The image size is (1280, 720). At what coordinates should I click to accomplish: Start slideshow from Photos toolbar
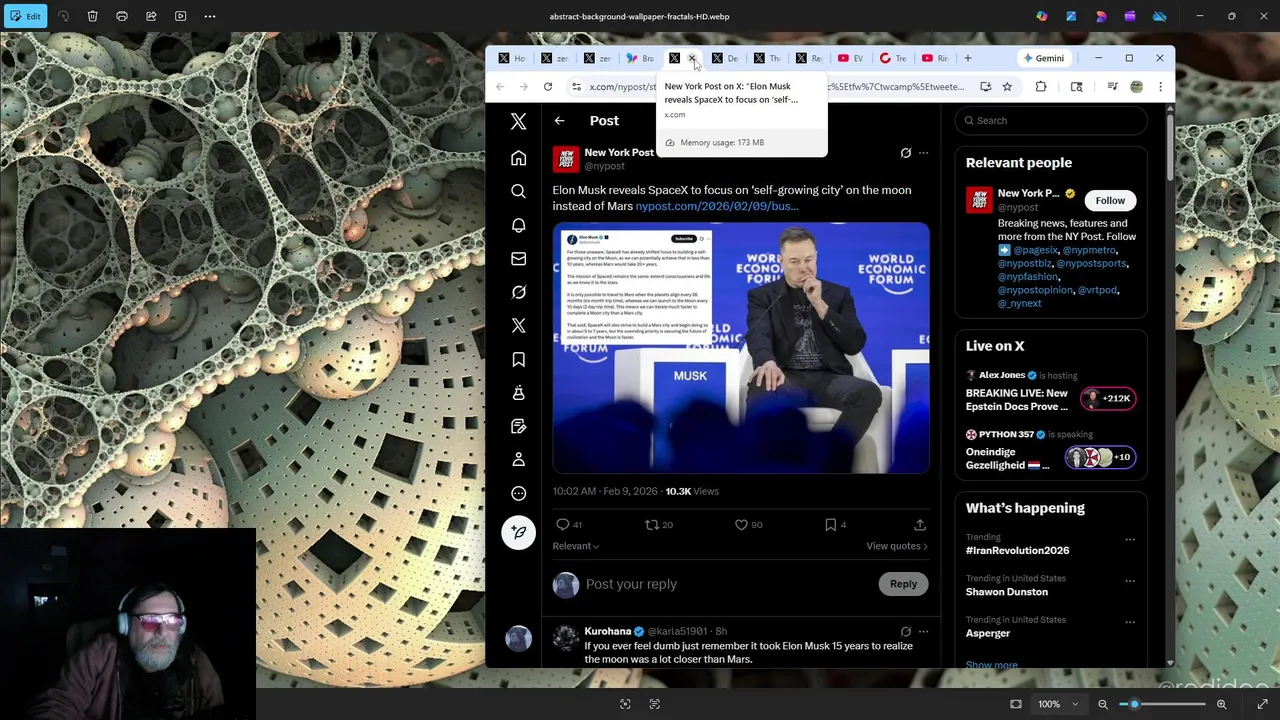[x=181, y=16]
